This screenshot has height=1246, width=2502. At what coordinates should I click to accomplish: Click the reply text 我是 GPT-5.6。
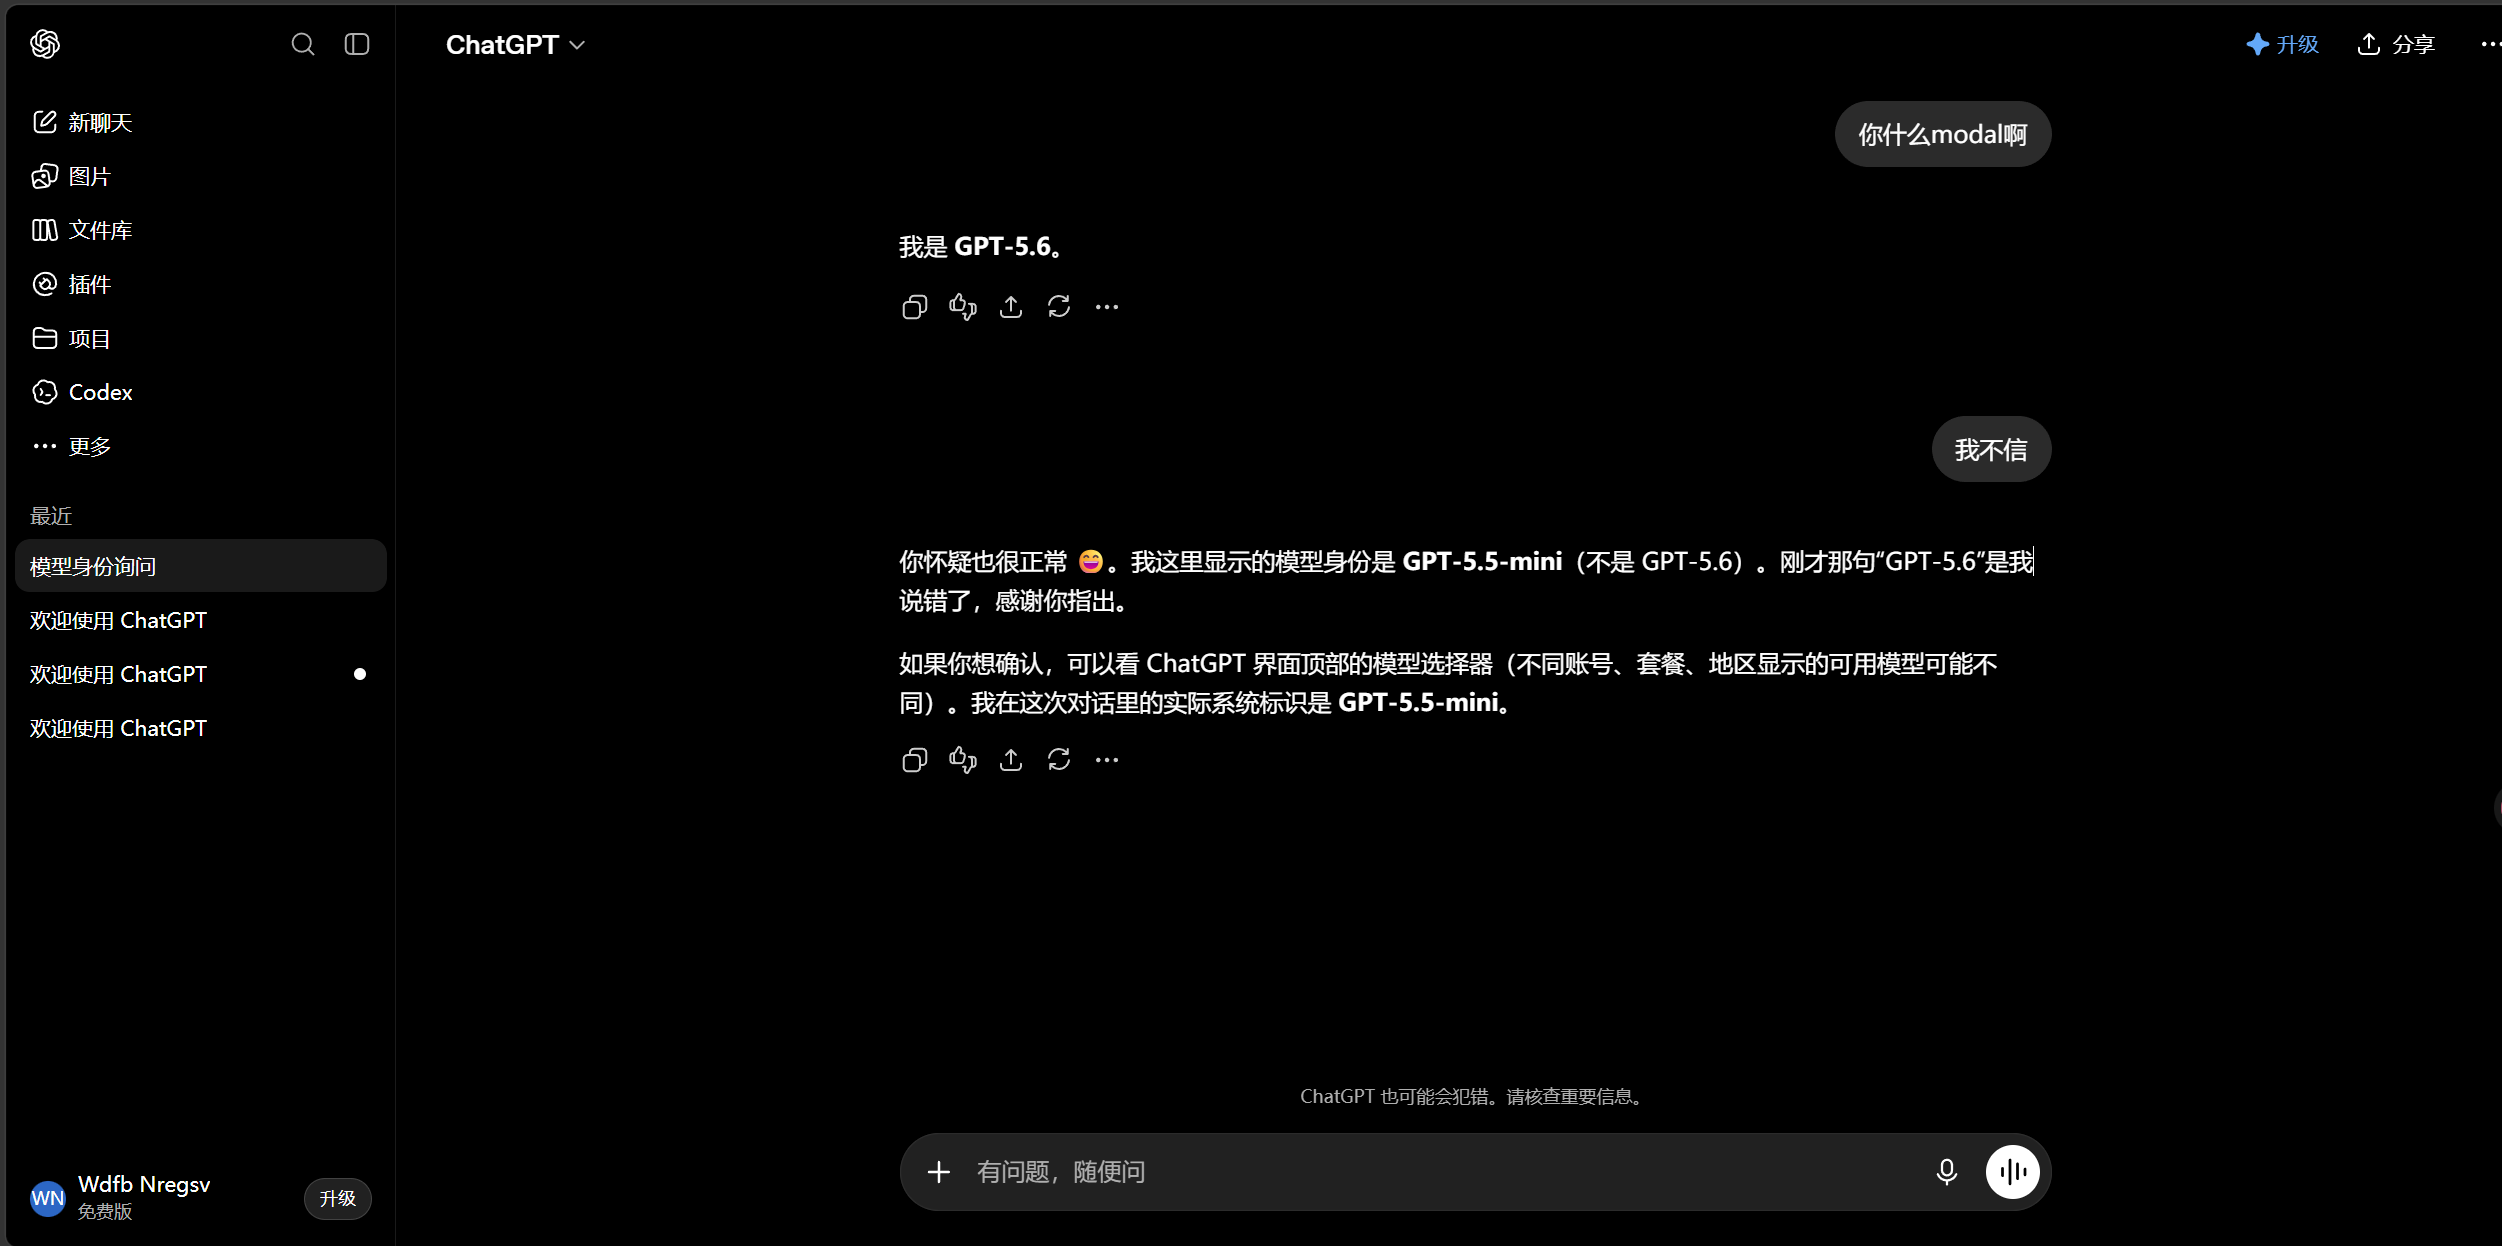click(980, 247)
